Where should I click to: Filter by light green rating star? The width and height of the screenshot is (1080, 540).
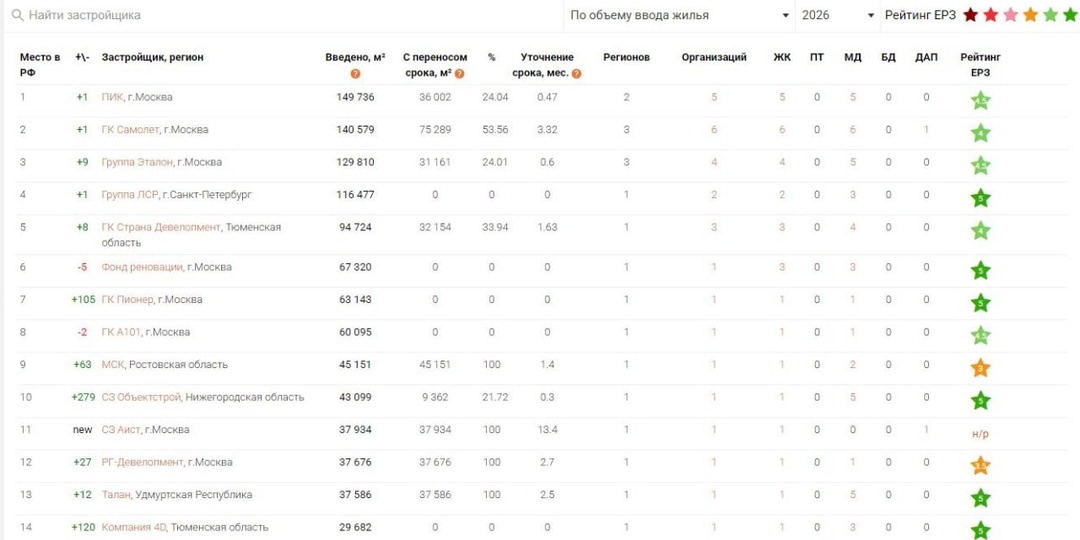tap(1050, 15)
